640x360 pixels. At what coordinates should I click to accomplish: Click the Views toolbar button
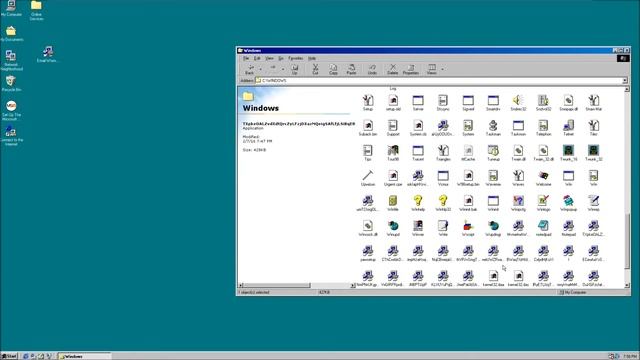pos(431,69)
